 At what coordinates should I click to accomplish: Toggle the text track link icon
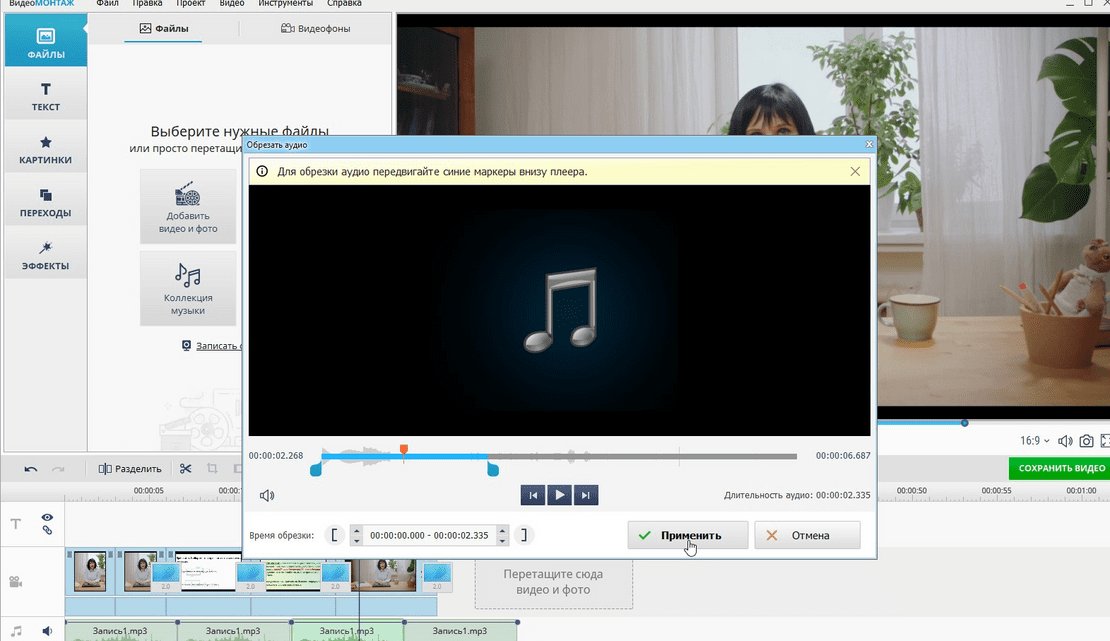pyautogui.click(x=46, y=530)
